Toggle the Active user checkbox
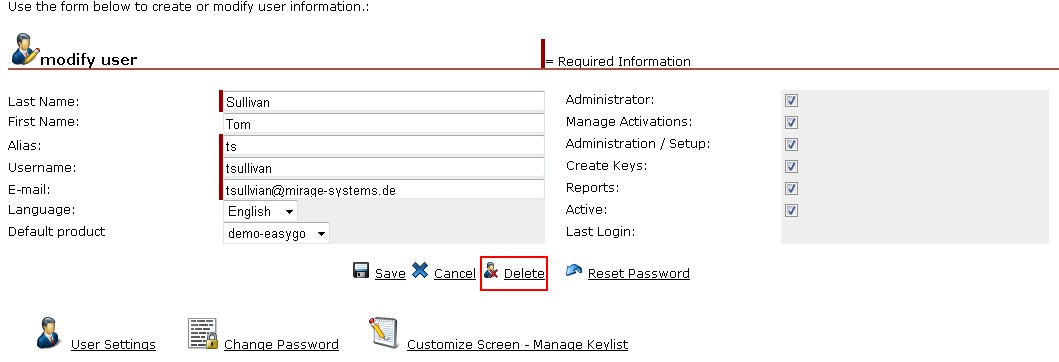Screen dimensions: 1059x362 pos(792,211)
